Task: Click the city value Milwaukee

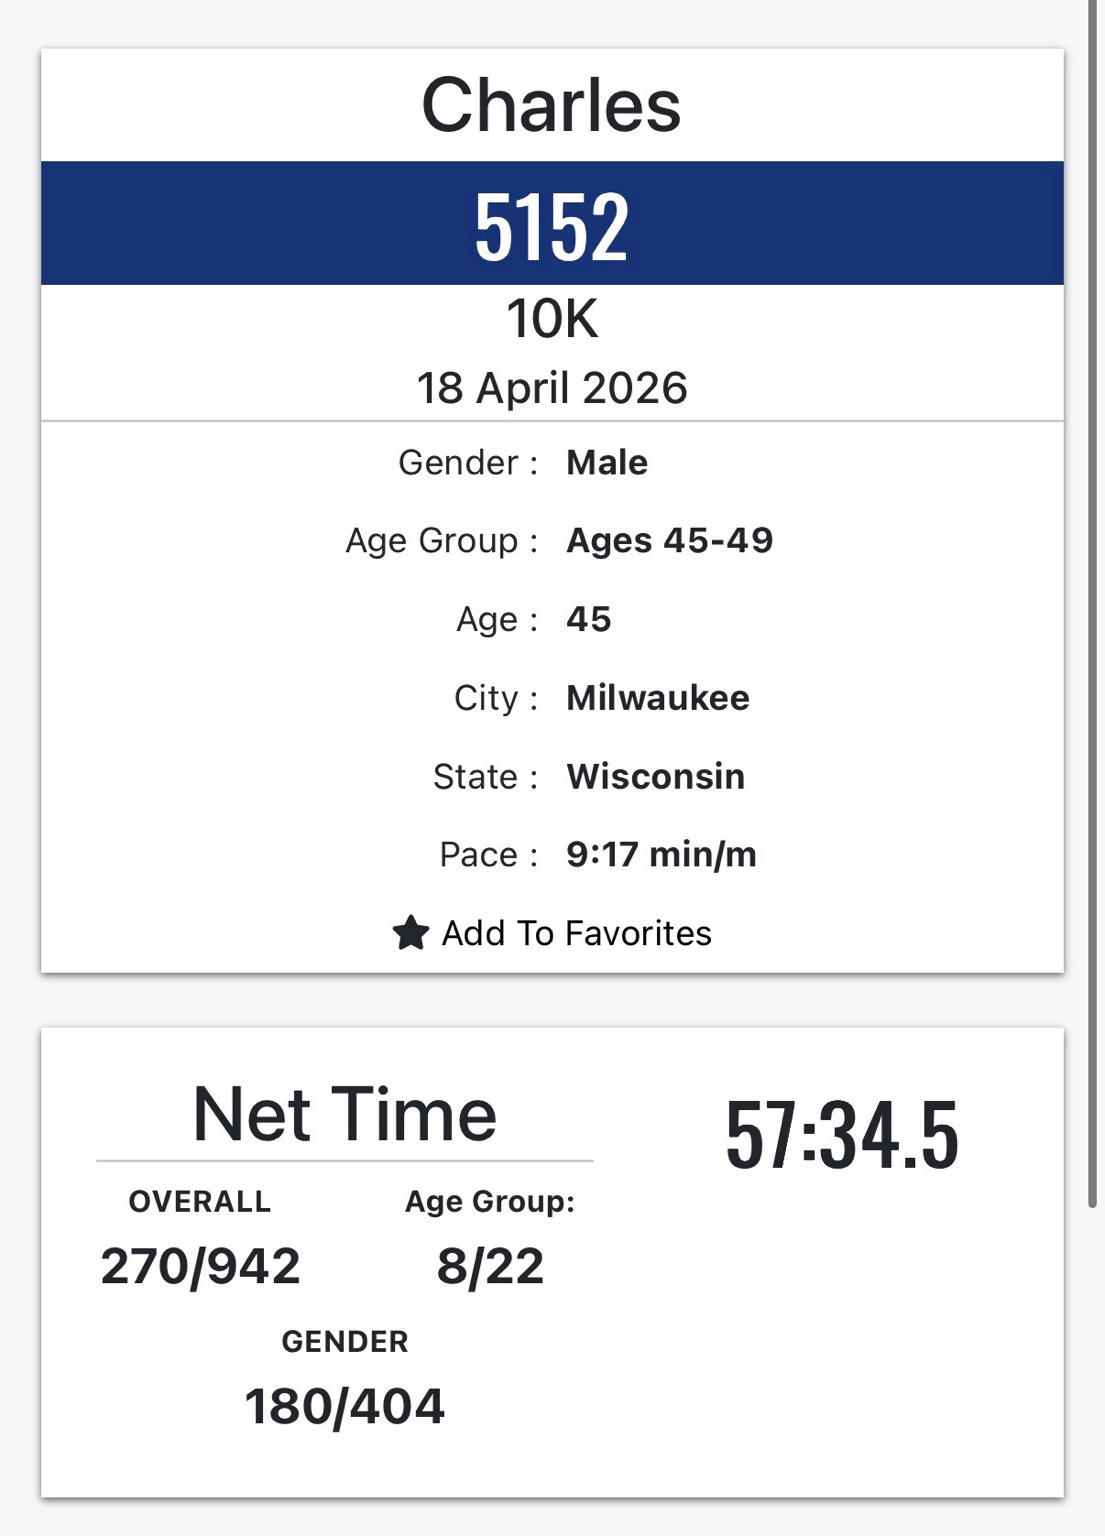Action: pyautogui.click(x=657, y=698)
